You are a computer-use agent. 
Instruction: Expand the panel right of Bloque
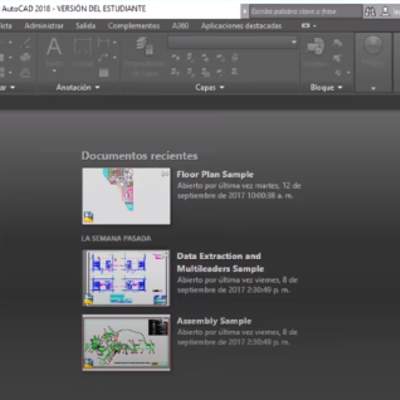tap(373, 88)
